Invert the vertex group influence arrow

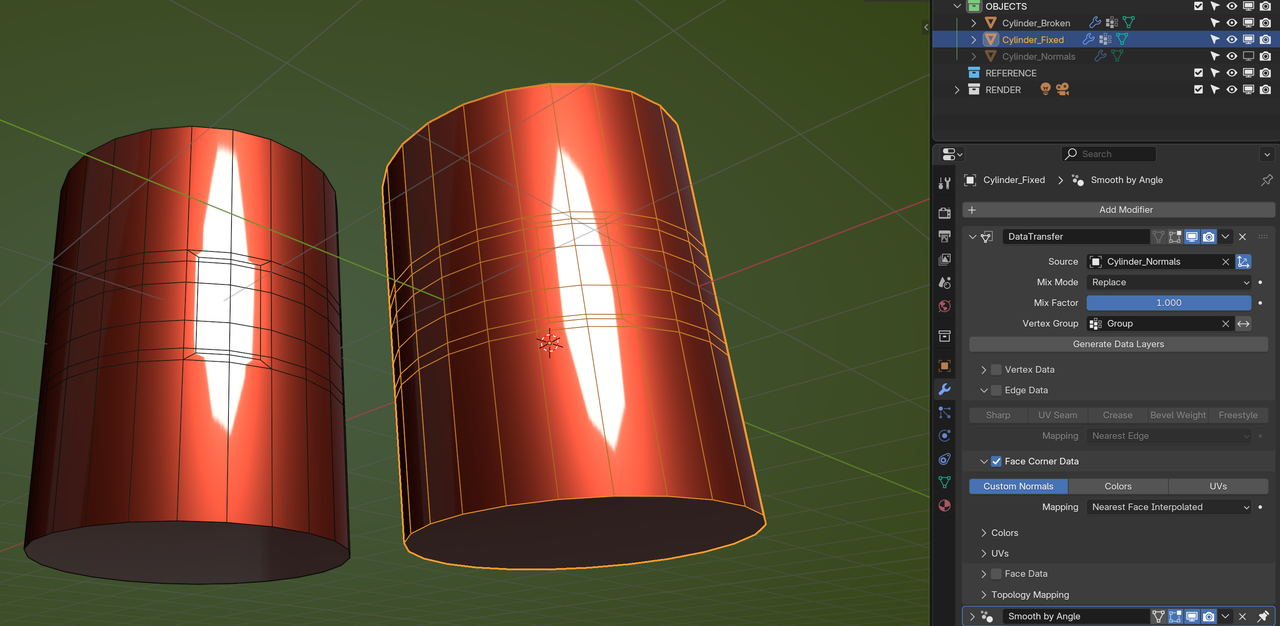pyautogui.click(x=1243, y=324)
